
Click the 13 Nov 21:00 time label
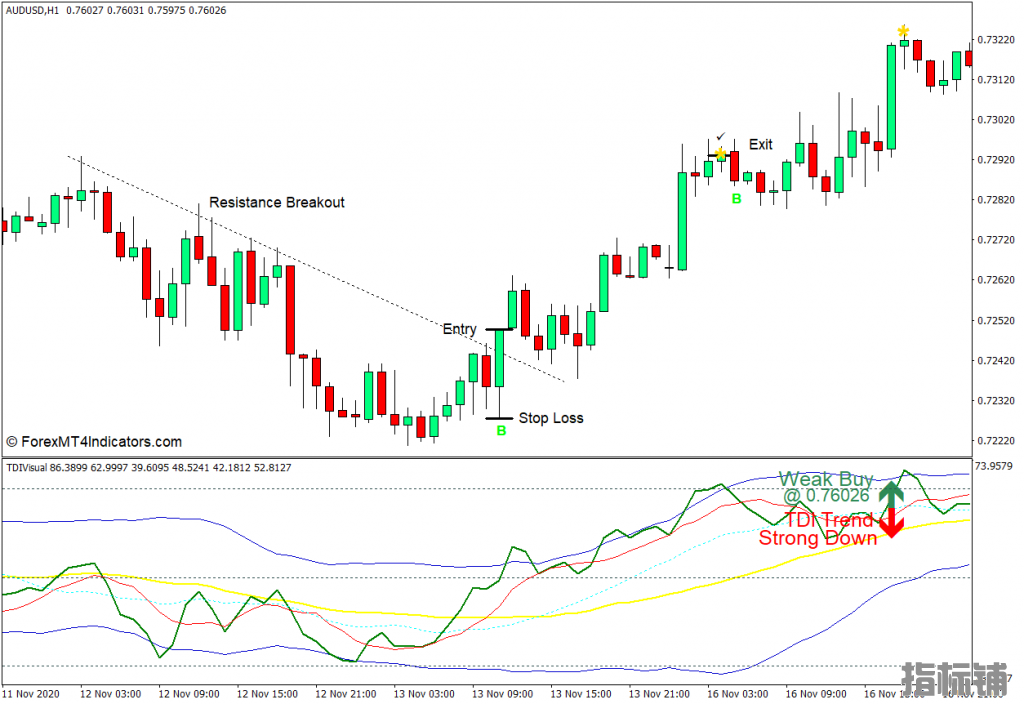(659, 694)
